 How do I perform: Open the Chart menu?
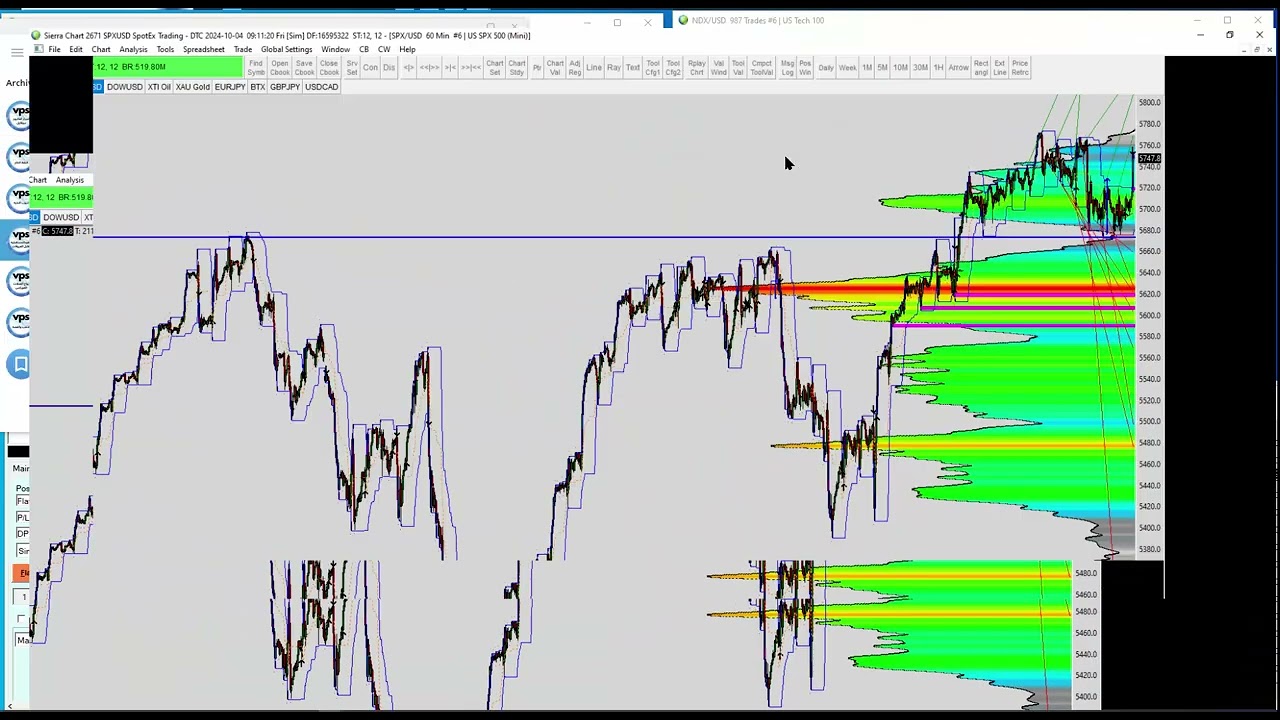pyautogui.click(x=101, y=49)
